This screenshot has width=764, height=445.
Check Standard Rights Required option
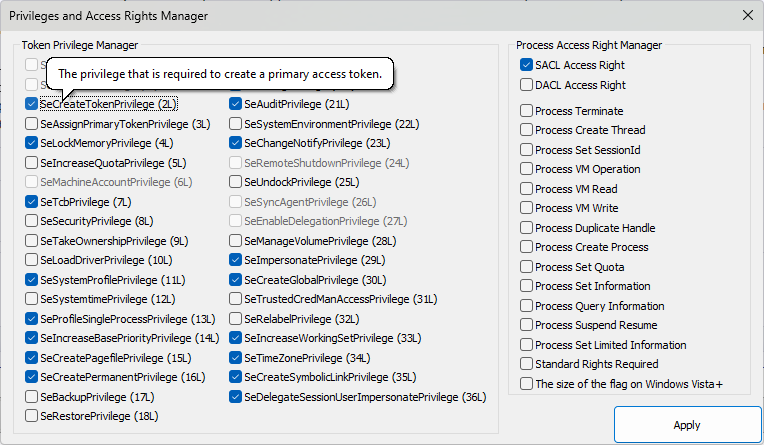tap(527, 364)
